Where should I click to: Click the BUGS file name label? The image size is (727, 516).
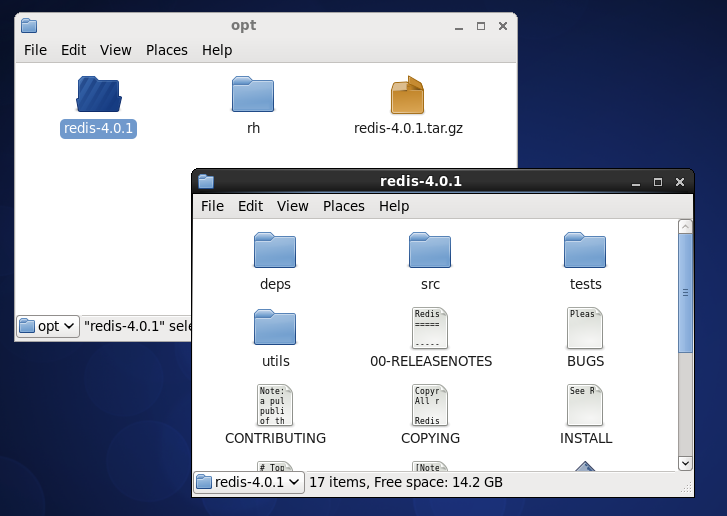click(585, 361)
